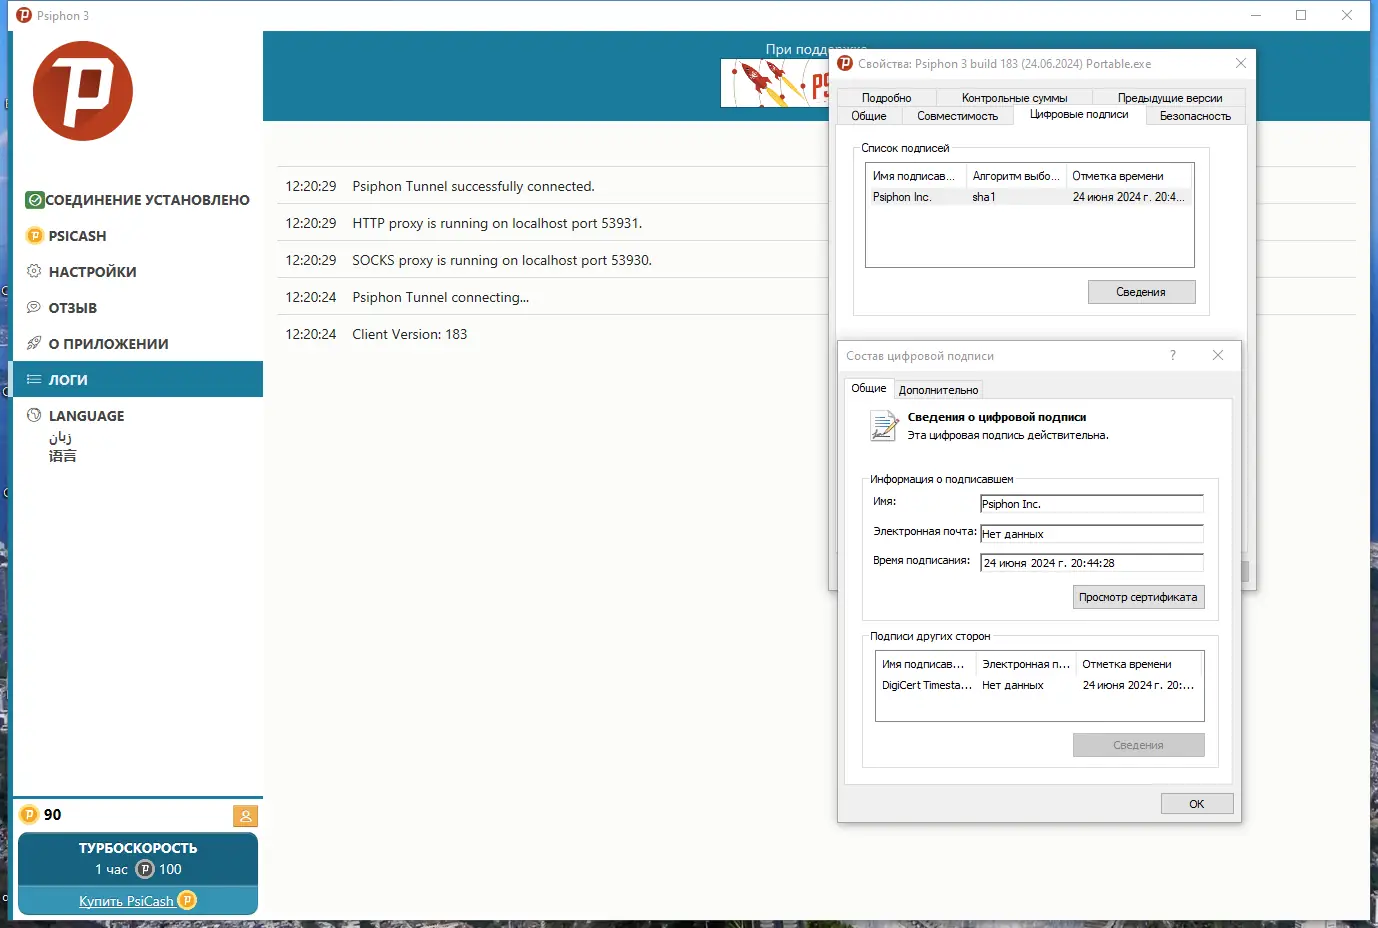This screenshot has width=1378, height=928.
Task: Click the rockets sponsor banner image
Action: 775,83
